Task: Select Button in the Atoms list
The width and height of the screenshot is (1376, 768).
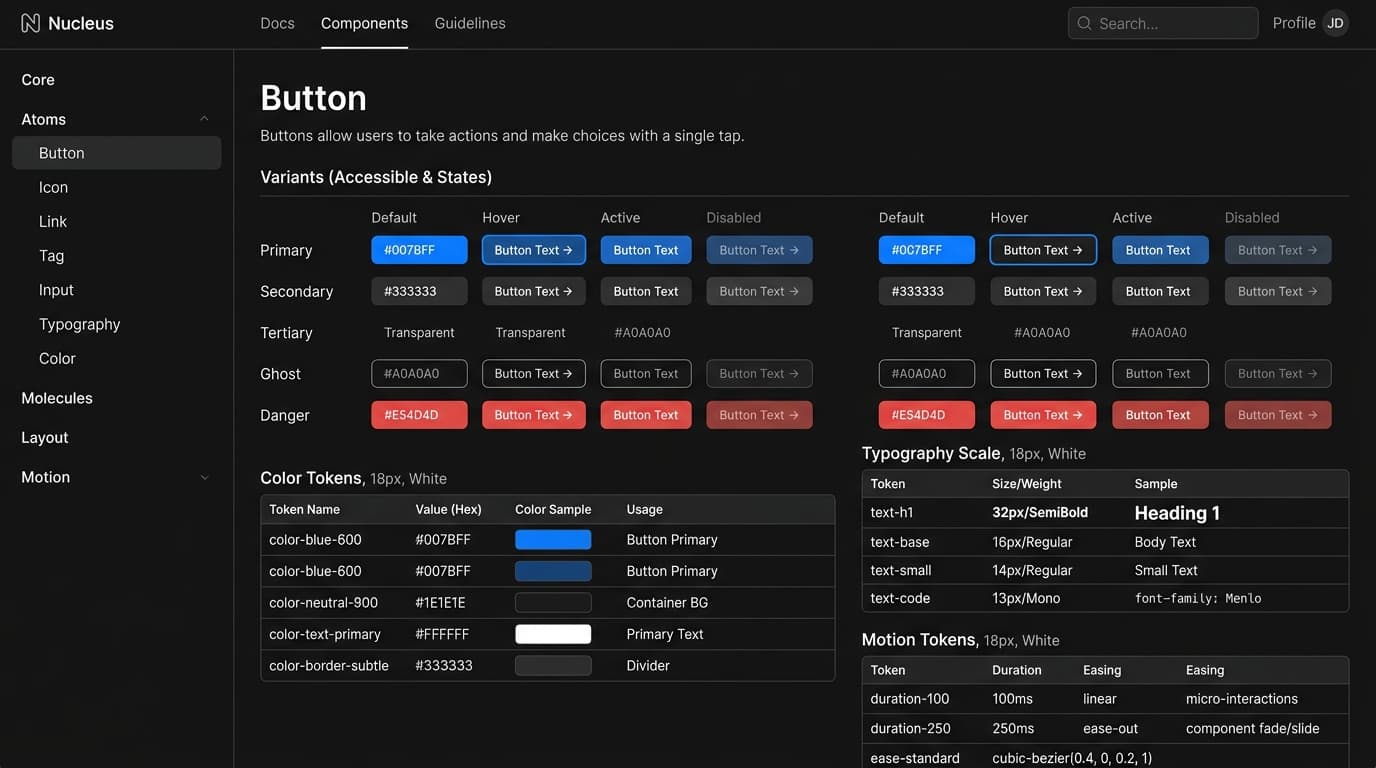Action: (x=116, y=153)
